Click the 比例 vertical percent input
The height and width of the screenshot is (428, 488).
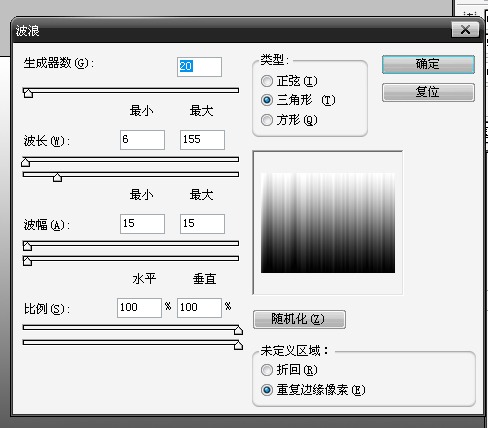[x=199, y=308]
